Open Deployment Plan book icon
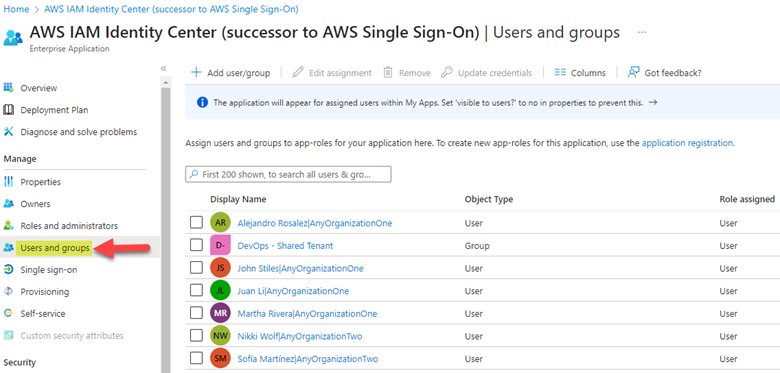Image resolution: width=780 pixels, height=373 pixels. tap(8, 110)
